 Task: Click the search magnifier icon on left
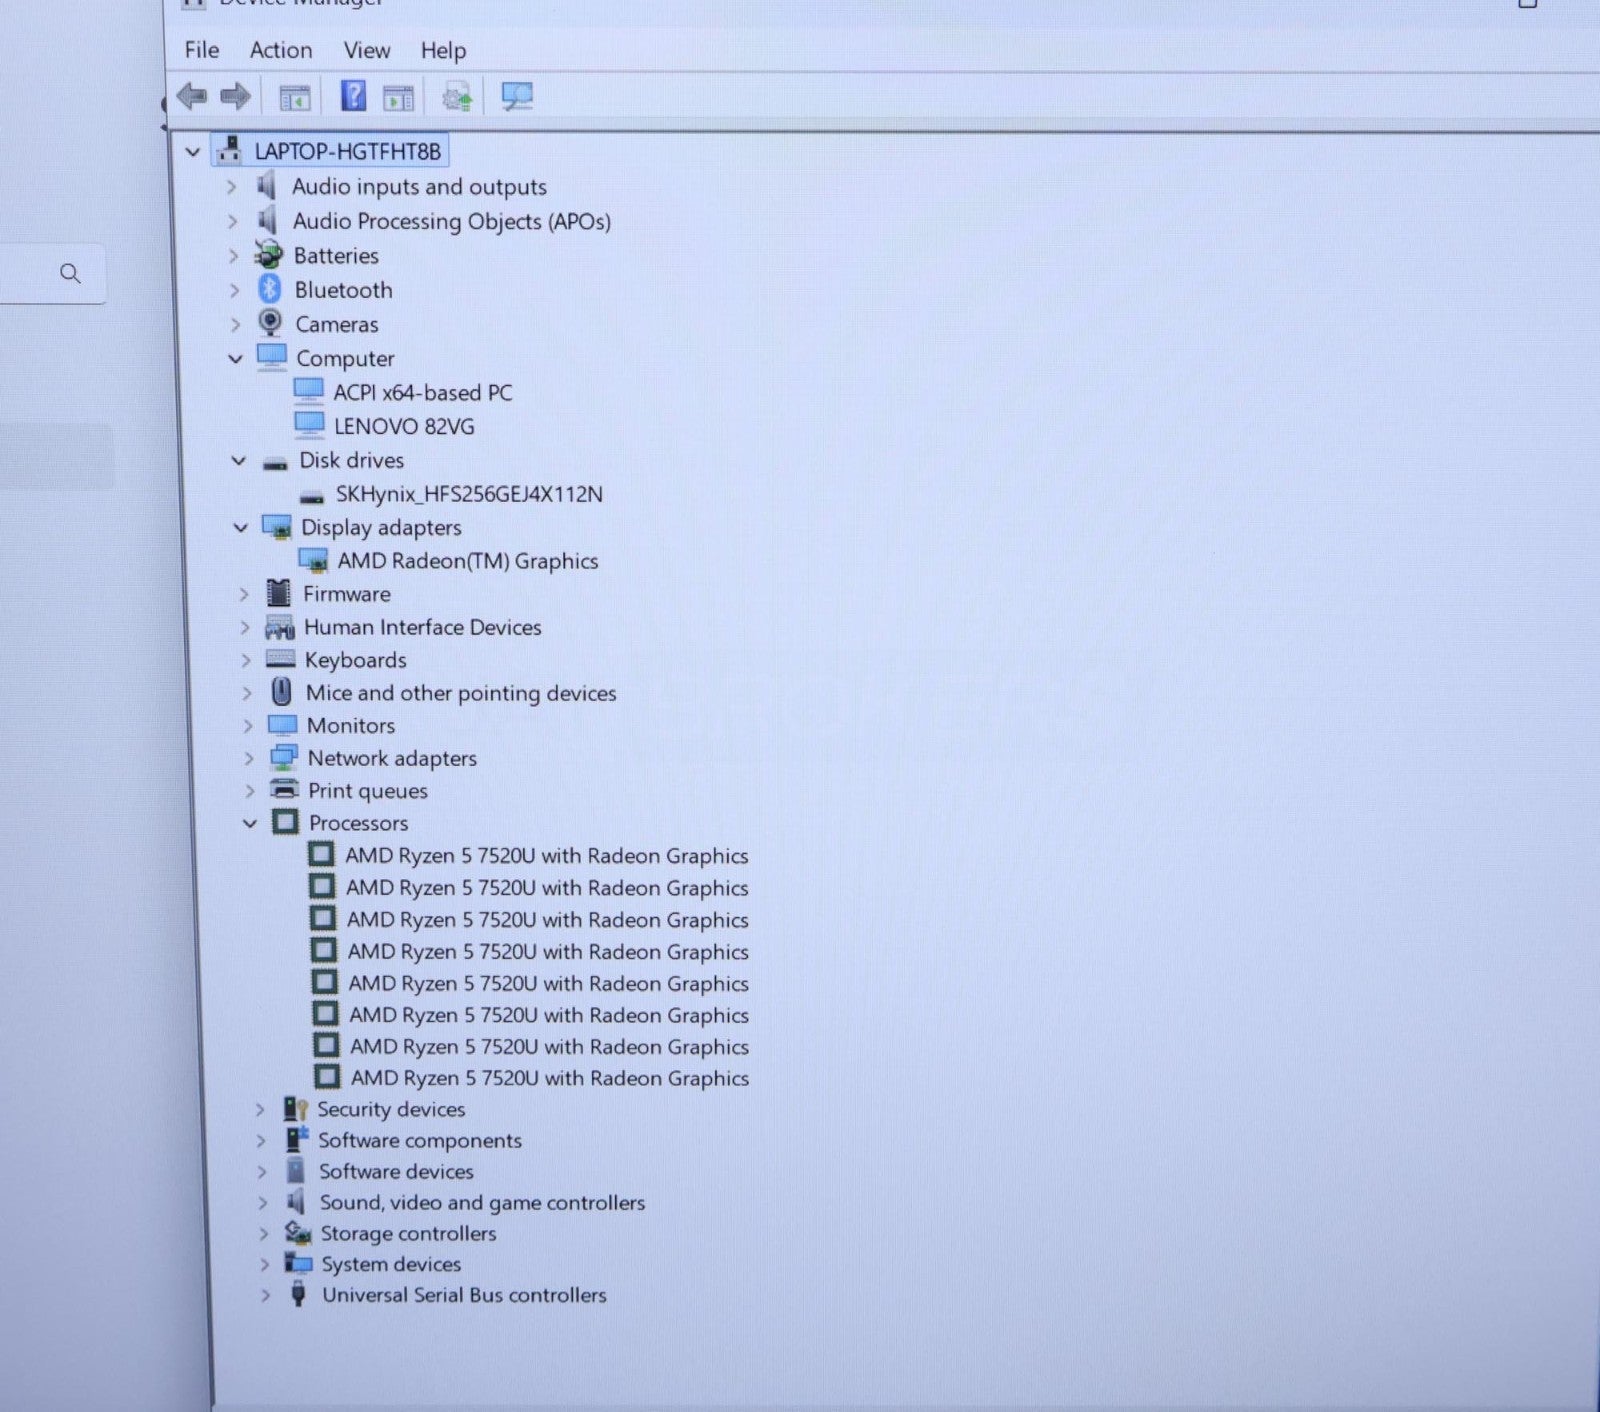pos(70,274)
